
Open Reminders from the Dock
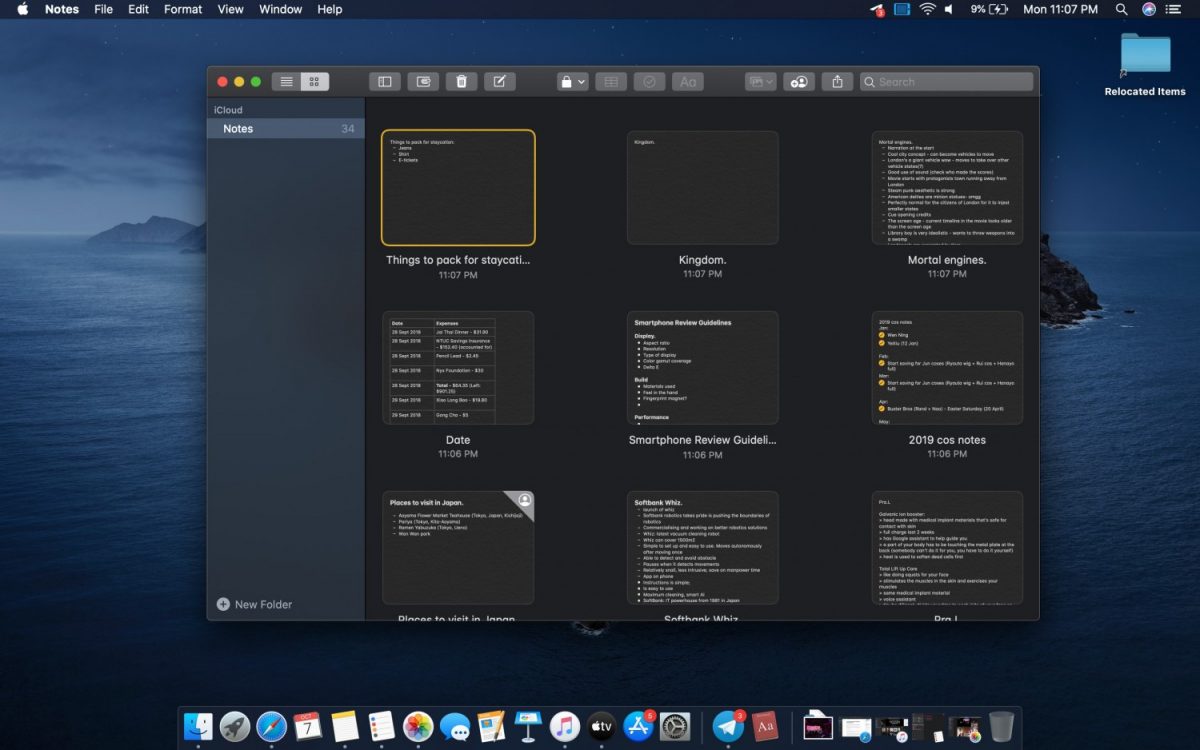tap(381, 726)
